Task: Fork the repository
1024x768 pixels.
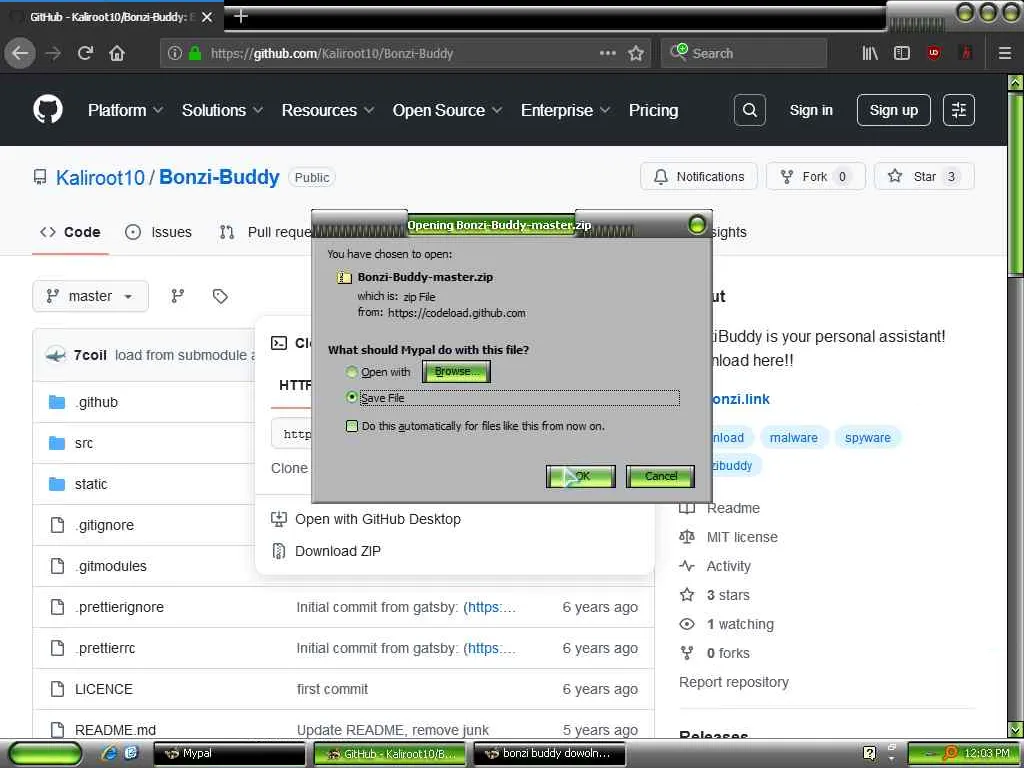Action: (x=816, y=176)
